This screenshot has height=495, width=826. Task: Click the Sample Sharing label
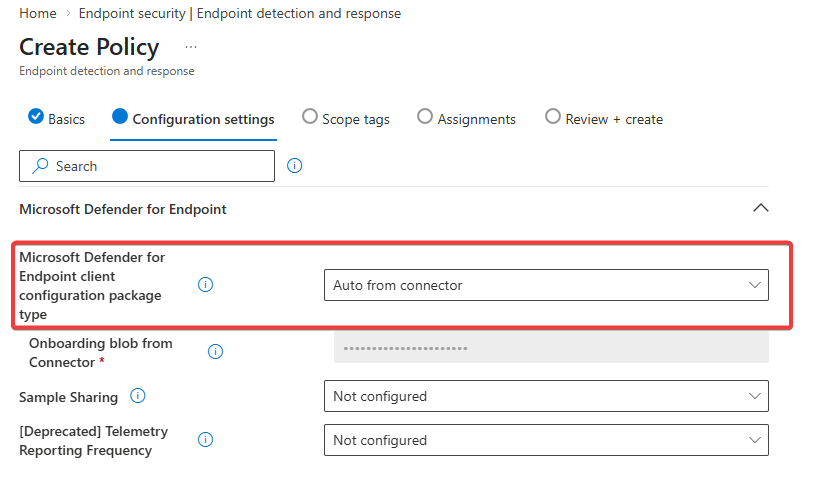tap(68, 397)
